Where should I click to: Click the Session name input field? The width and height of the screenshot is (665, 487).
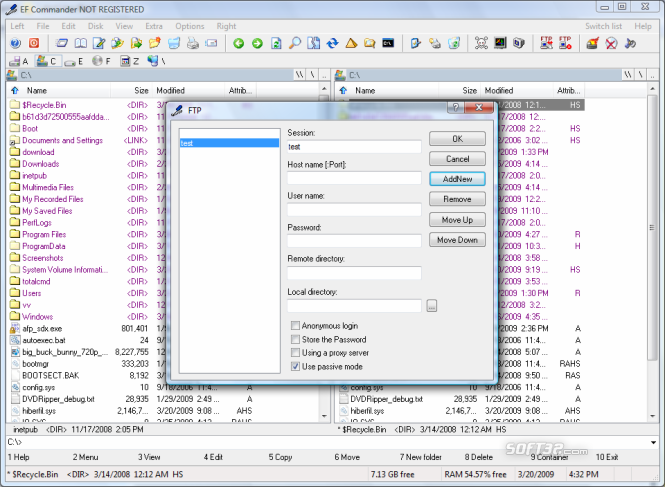(x=354, y=147)
